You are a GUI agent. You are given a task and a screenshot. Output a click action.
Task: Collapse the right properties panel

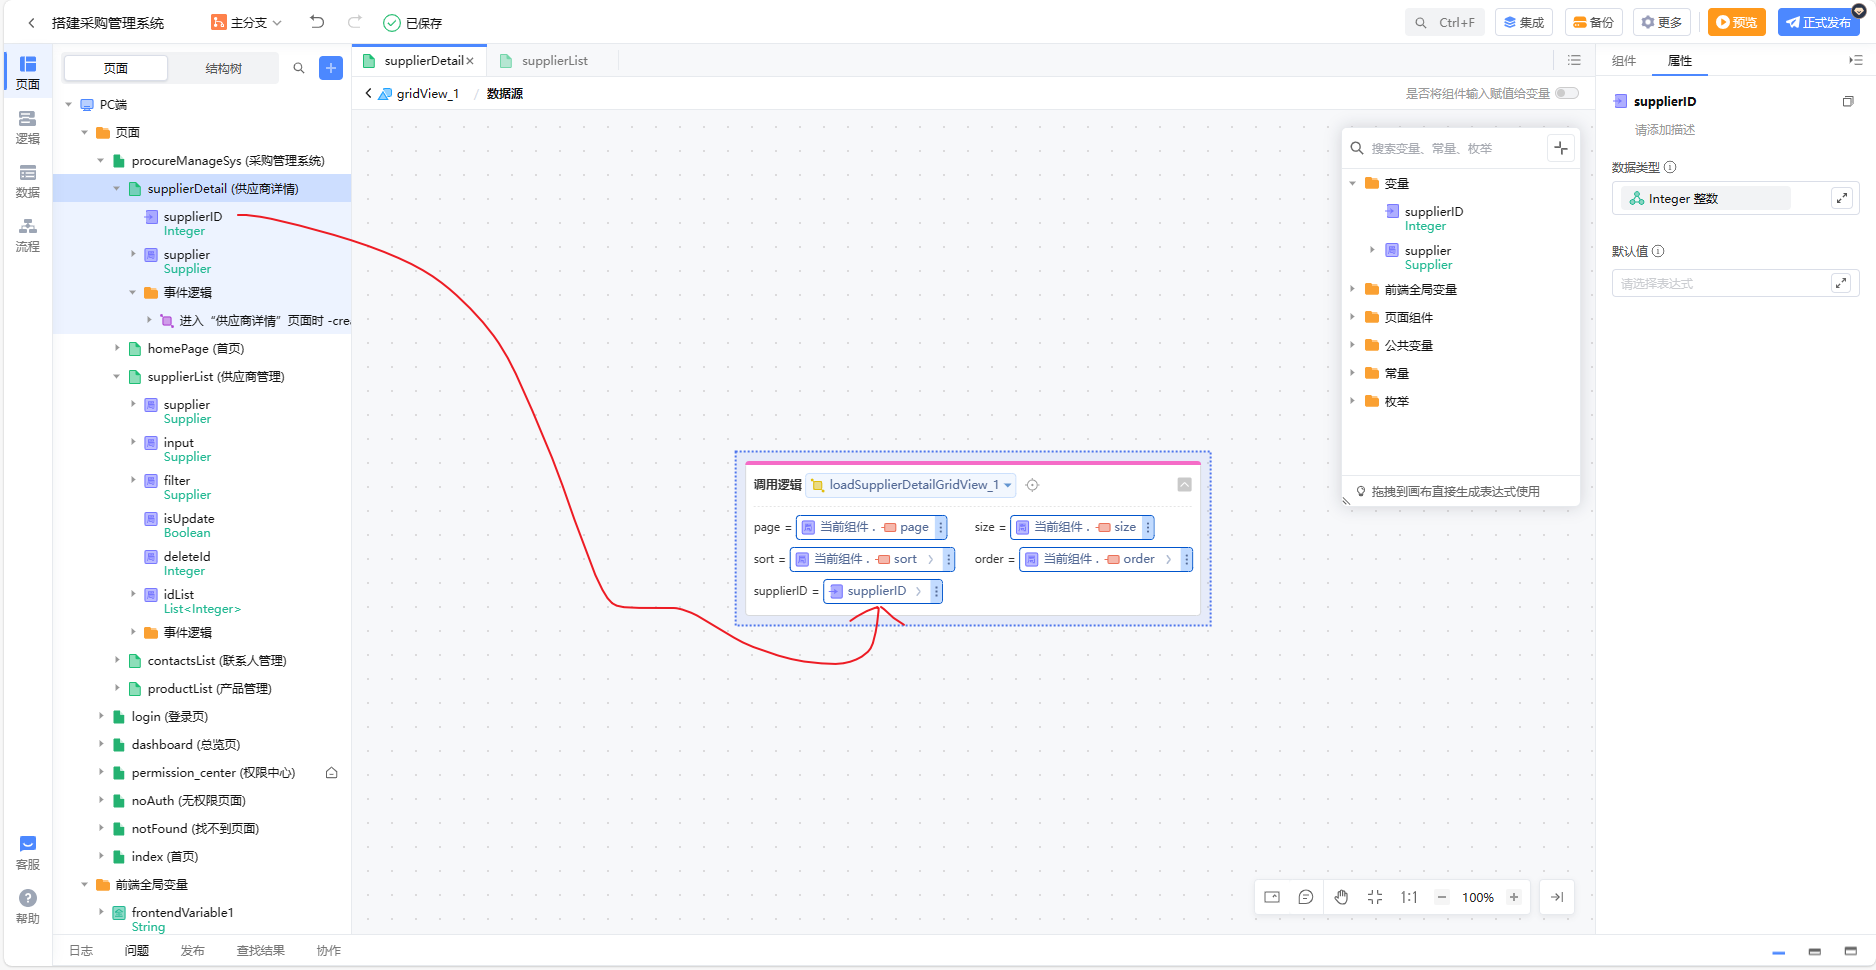[x=1856, y=60]
